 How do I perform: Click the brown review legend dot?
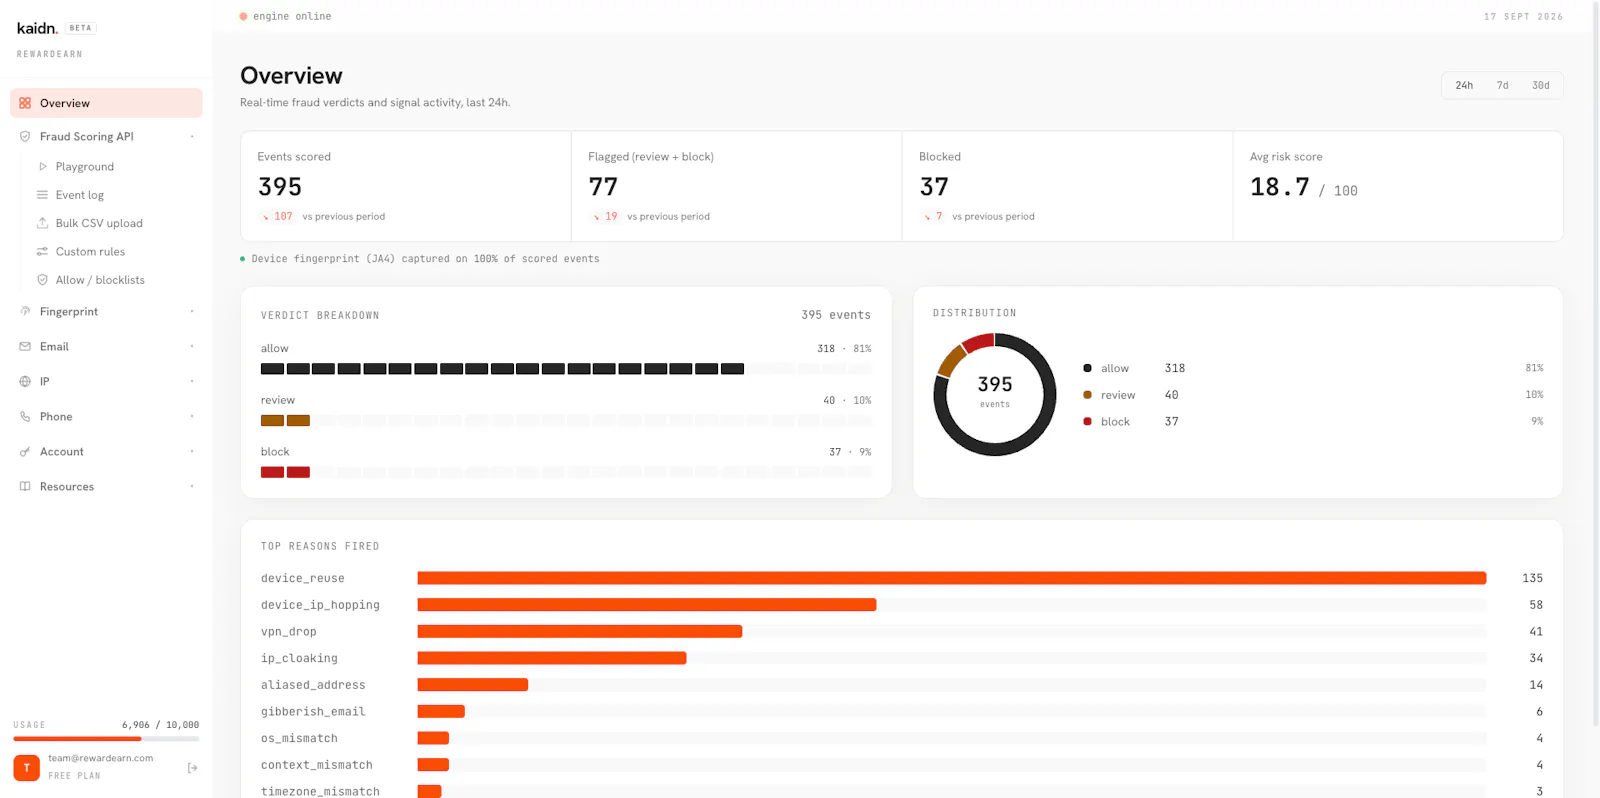(x=1087, y=395)
